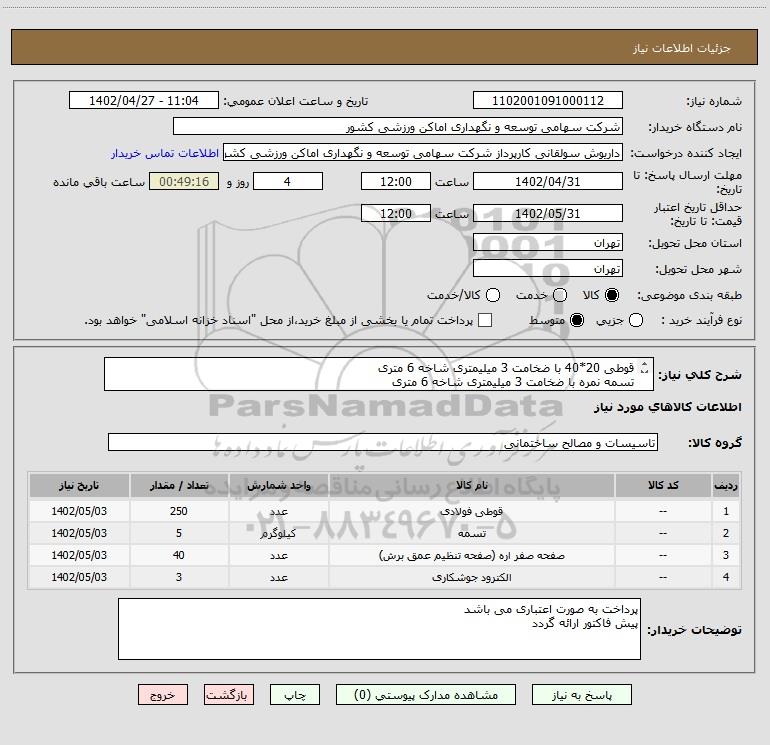
Task: Tick the اسناد خزانه اسلامی payment checkbox
Action: click(485, 320)
